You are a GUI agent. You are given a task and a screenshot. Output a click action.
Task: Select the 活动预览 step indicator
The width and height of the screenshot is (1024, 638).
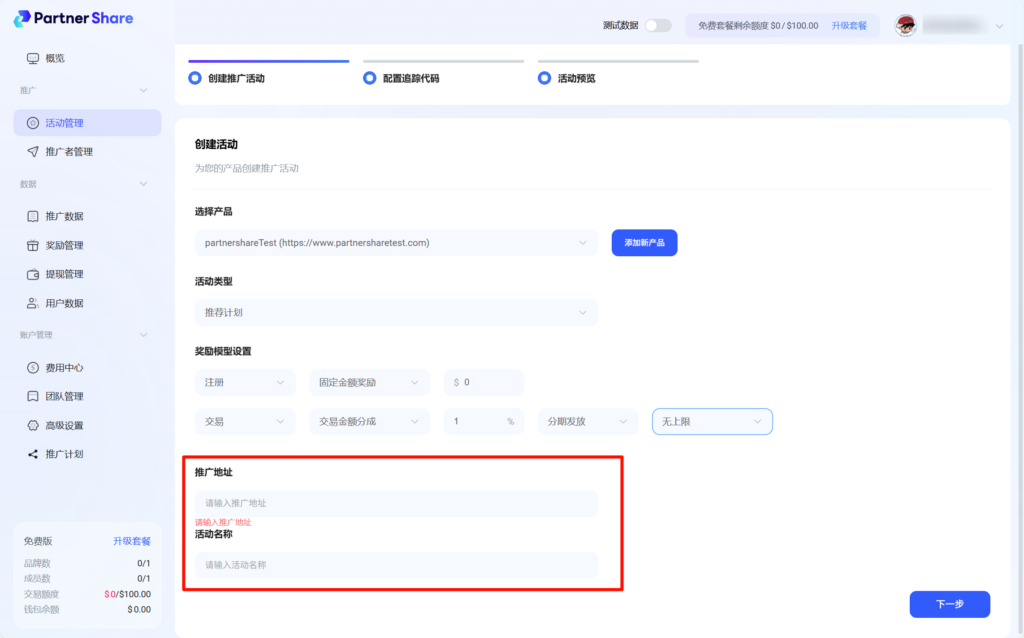click(545, 78)
